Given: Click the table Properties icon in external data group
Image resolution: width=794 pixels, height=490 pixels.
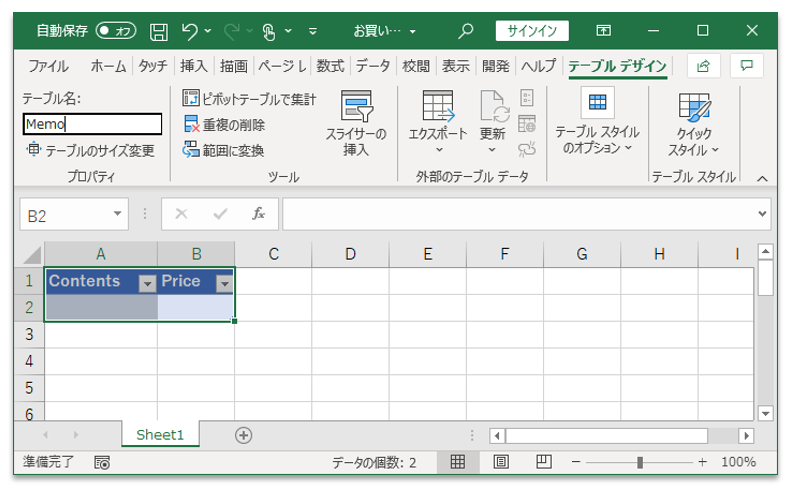Looking at the screenshot, I should click(527, 98).
